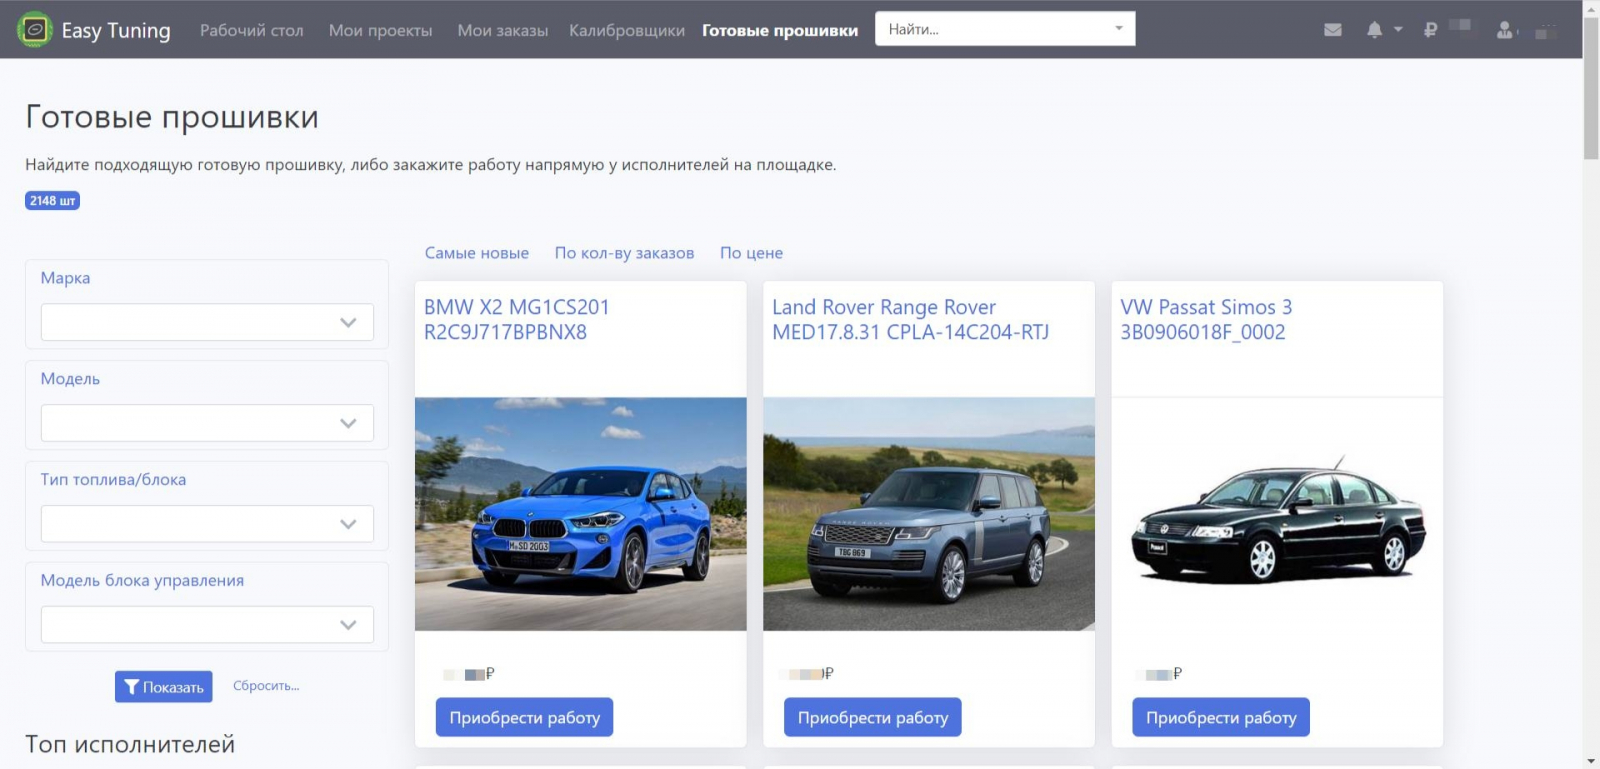Viewport: 1600px width, 769px height.
Task: Click the page vertical scrollbar thumb
Action: (1591, 88)
